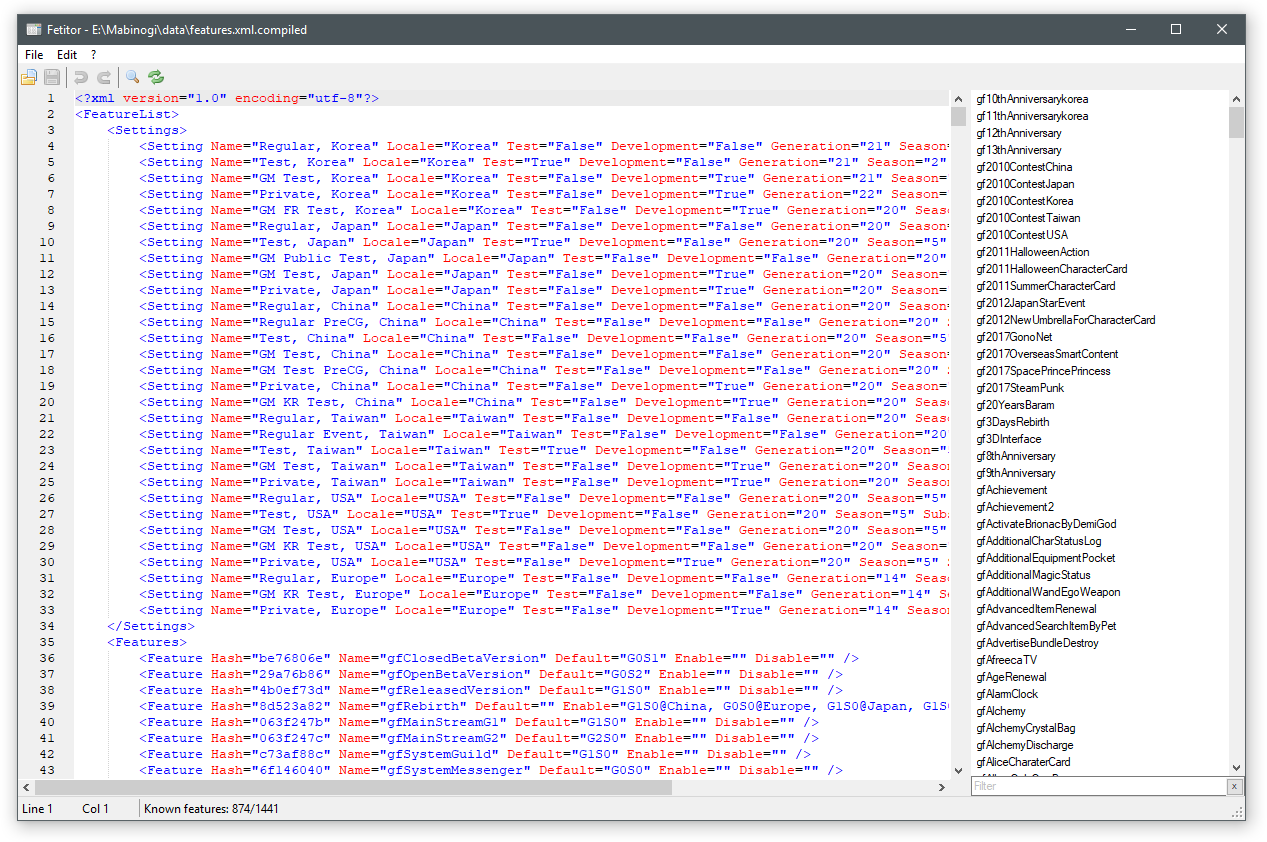Click the green Refresh arrows icon
Viewport: 1267px width, 842px height.
(156, 77)
